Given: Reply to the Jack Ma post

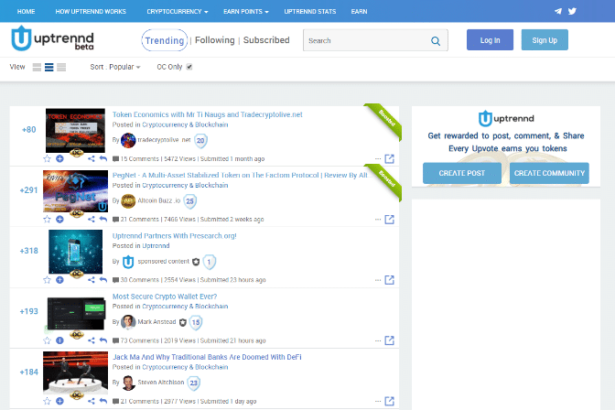Looking at the screenshot, I should (103, 401).
